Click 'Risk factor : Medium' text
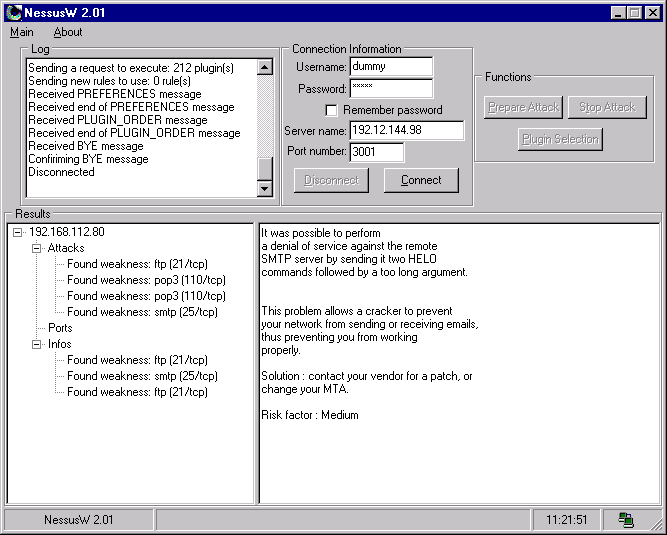This screenshot has width=667, height=535. click(310, 415)
